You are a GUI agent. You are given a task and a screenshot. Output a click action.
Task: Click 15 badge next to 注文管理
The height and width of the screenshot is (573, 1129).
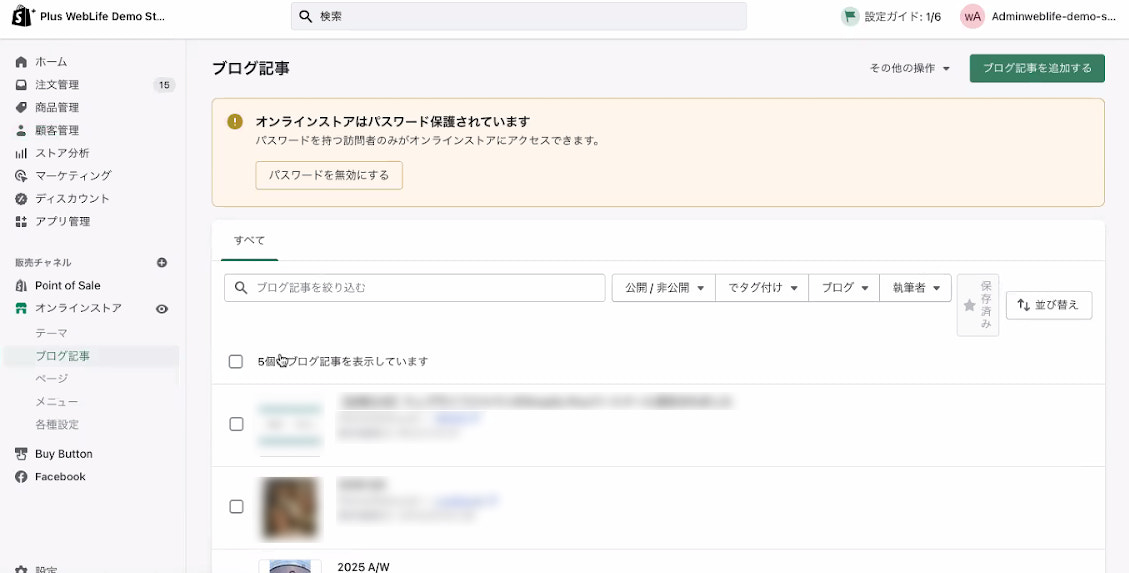pos(164,85)
